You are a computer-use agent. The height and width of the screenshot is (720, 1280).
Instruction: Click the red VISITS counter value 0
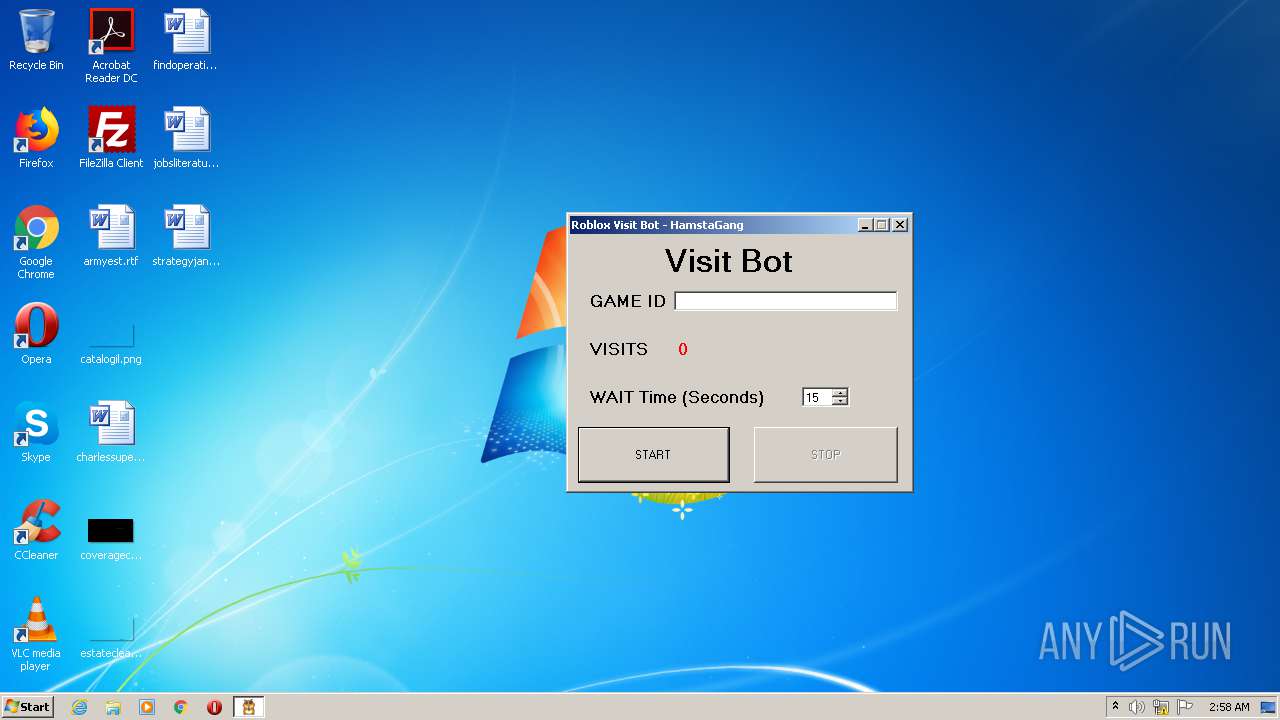click(683, 349)
